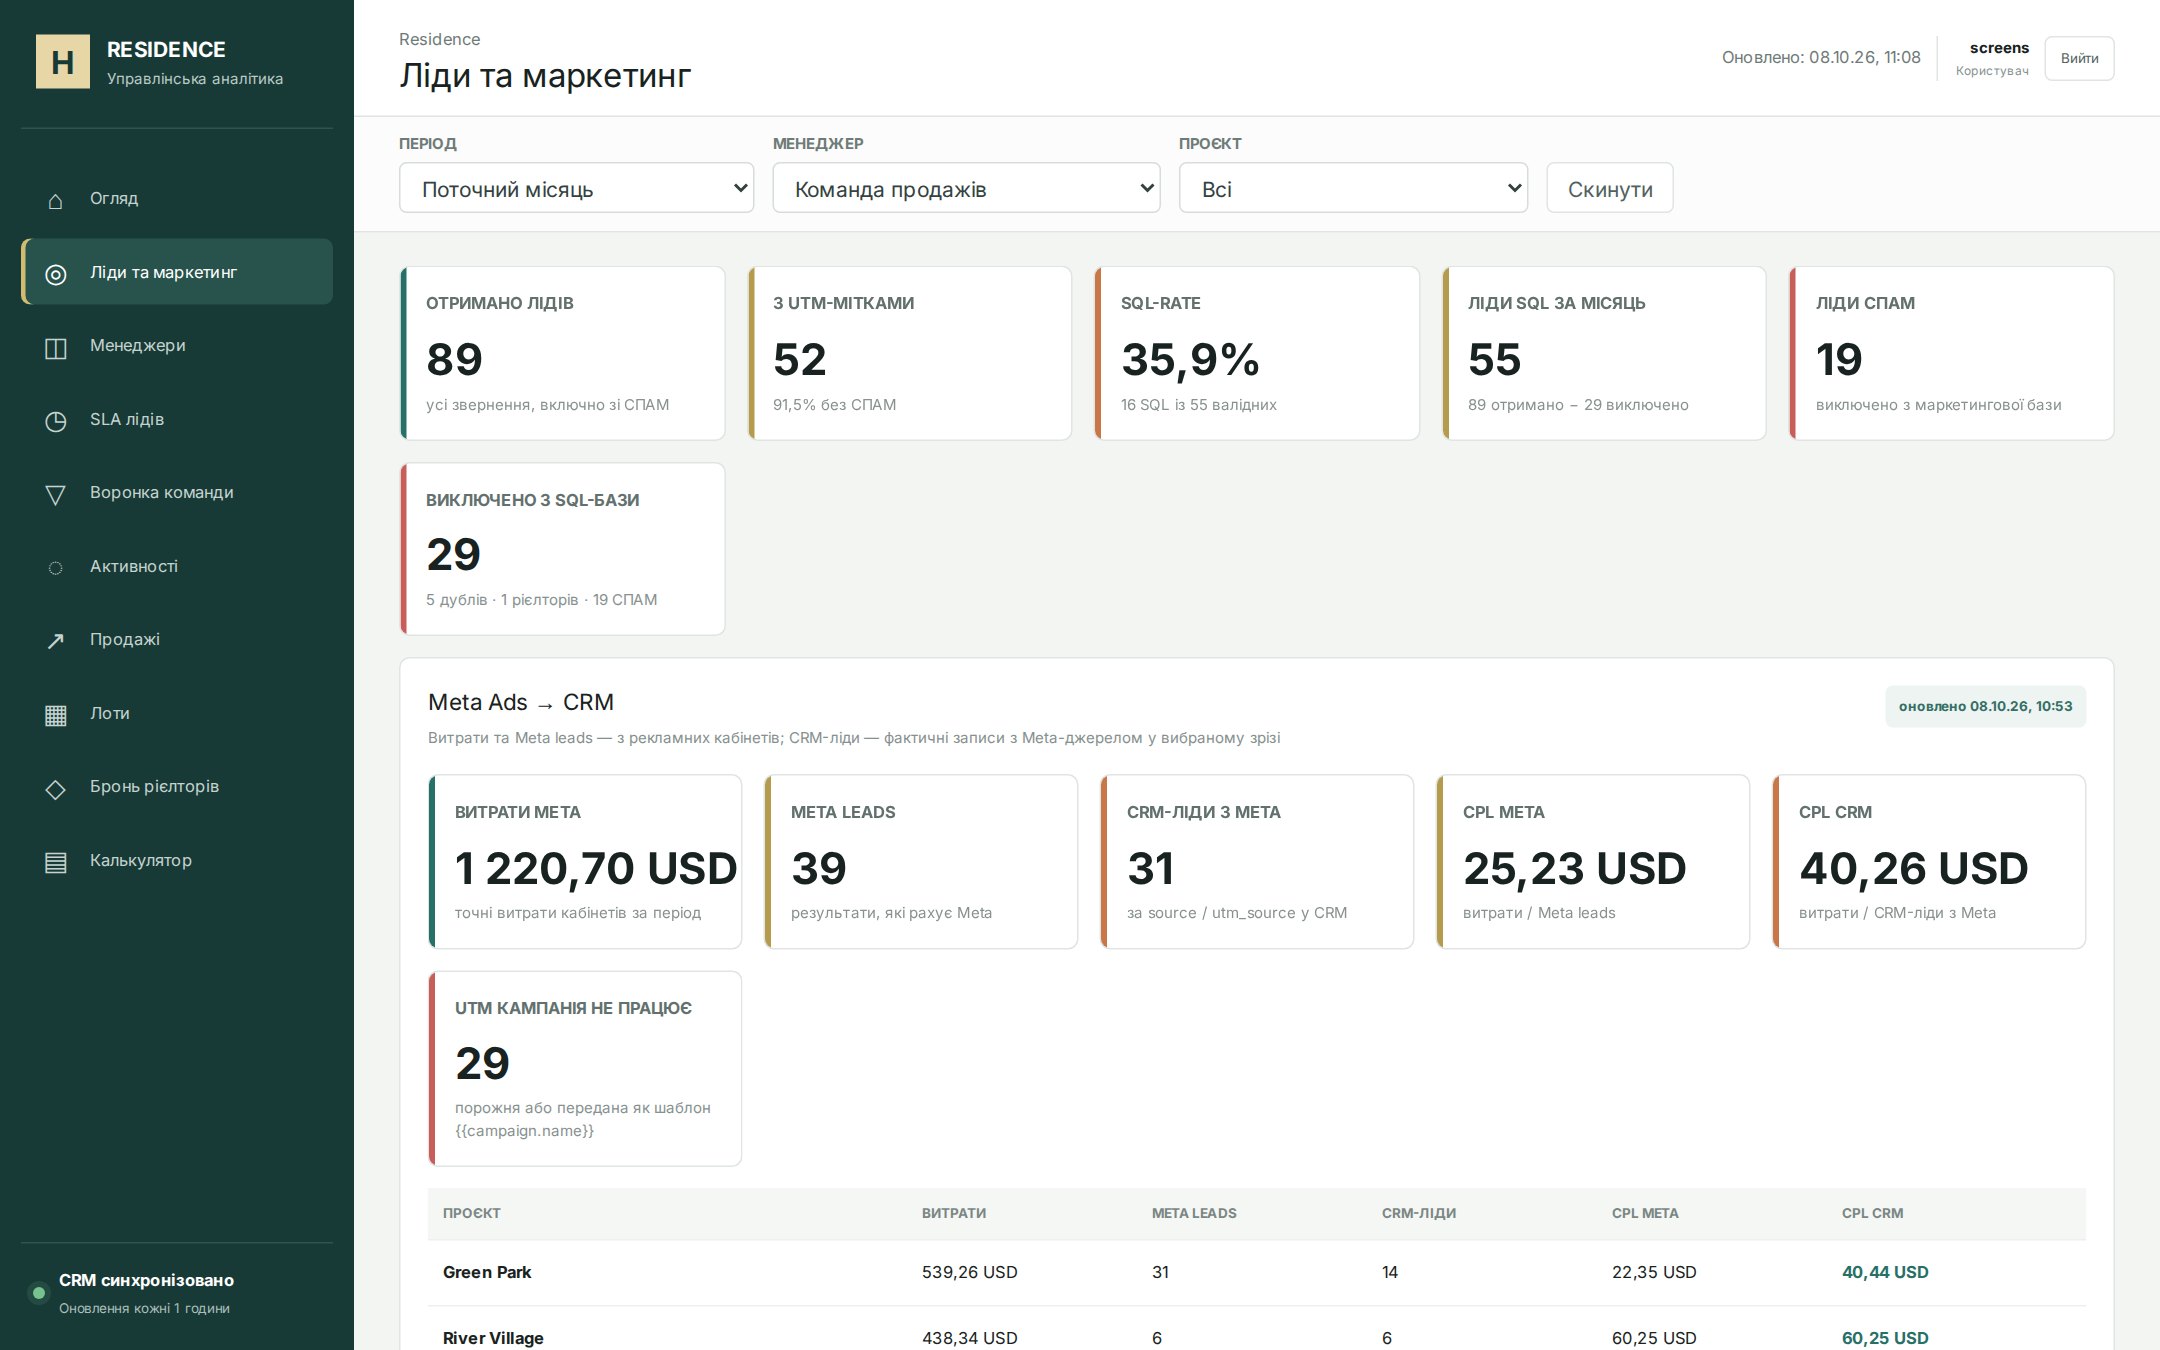Click the Отримано лідів 89 card

(x=562, y=353)
